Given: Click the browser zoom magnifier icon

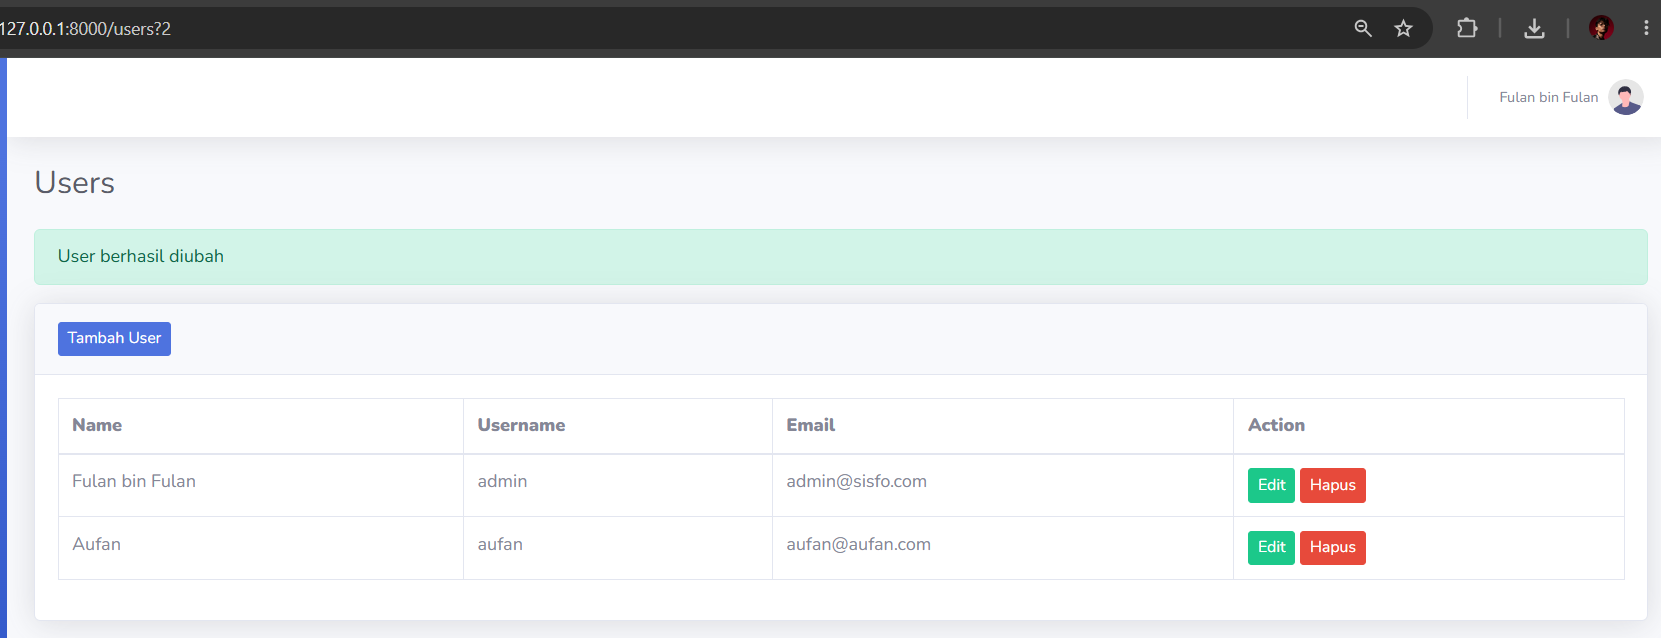Looking at the screenshot, I should [x=1363, y=28].
